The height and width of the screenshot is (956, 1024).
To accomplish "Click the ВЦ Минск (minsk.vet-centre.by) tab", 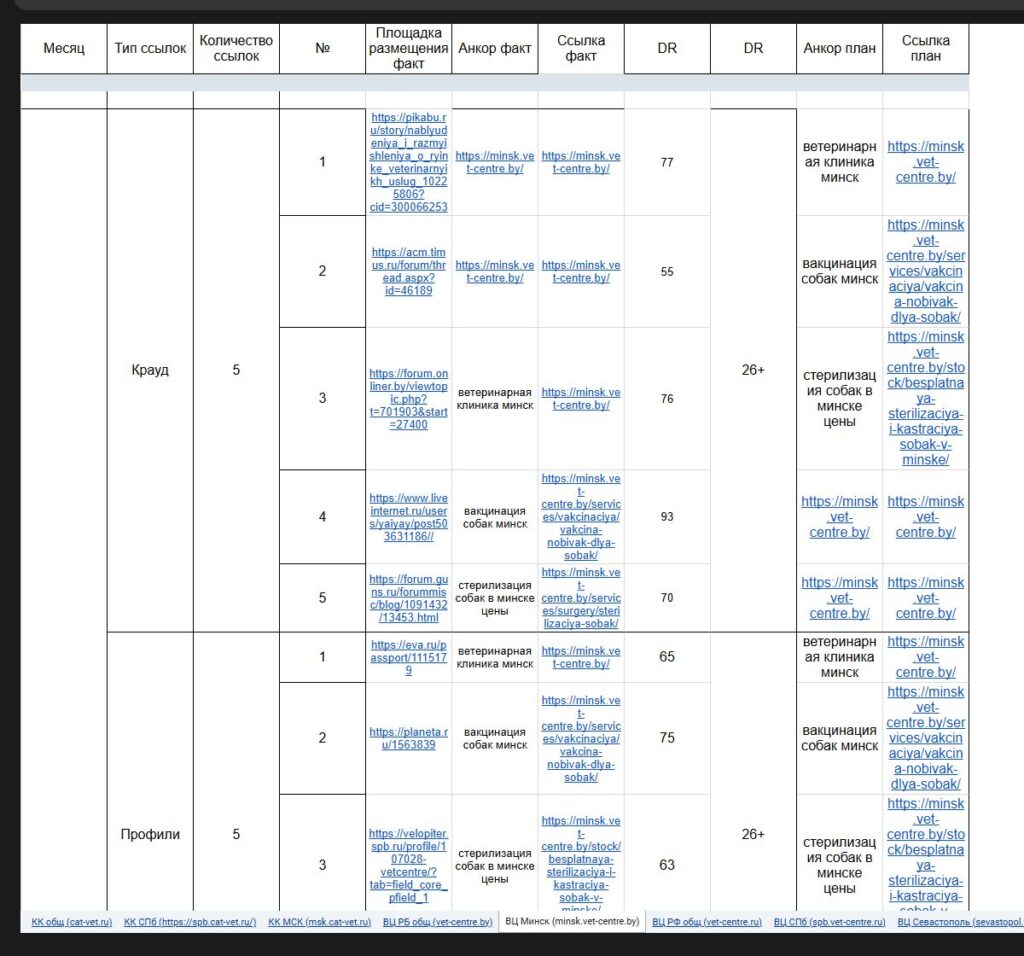I will pos(572,921).
